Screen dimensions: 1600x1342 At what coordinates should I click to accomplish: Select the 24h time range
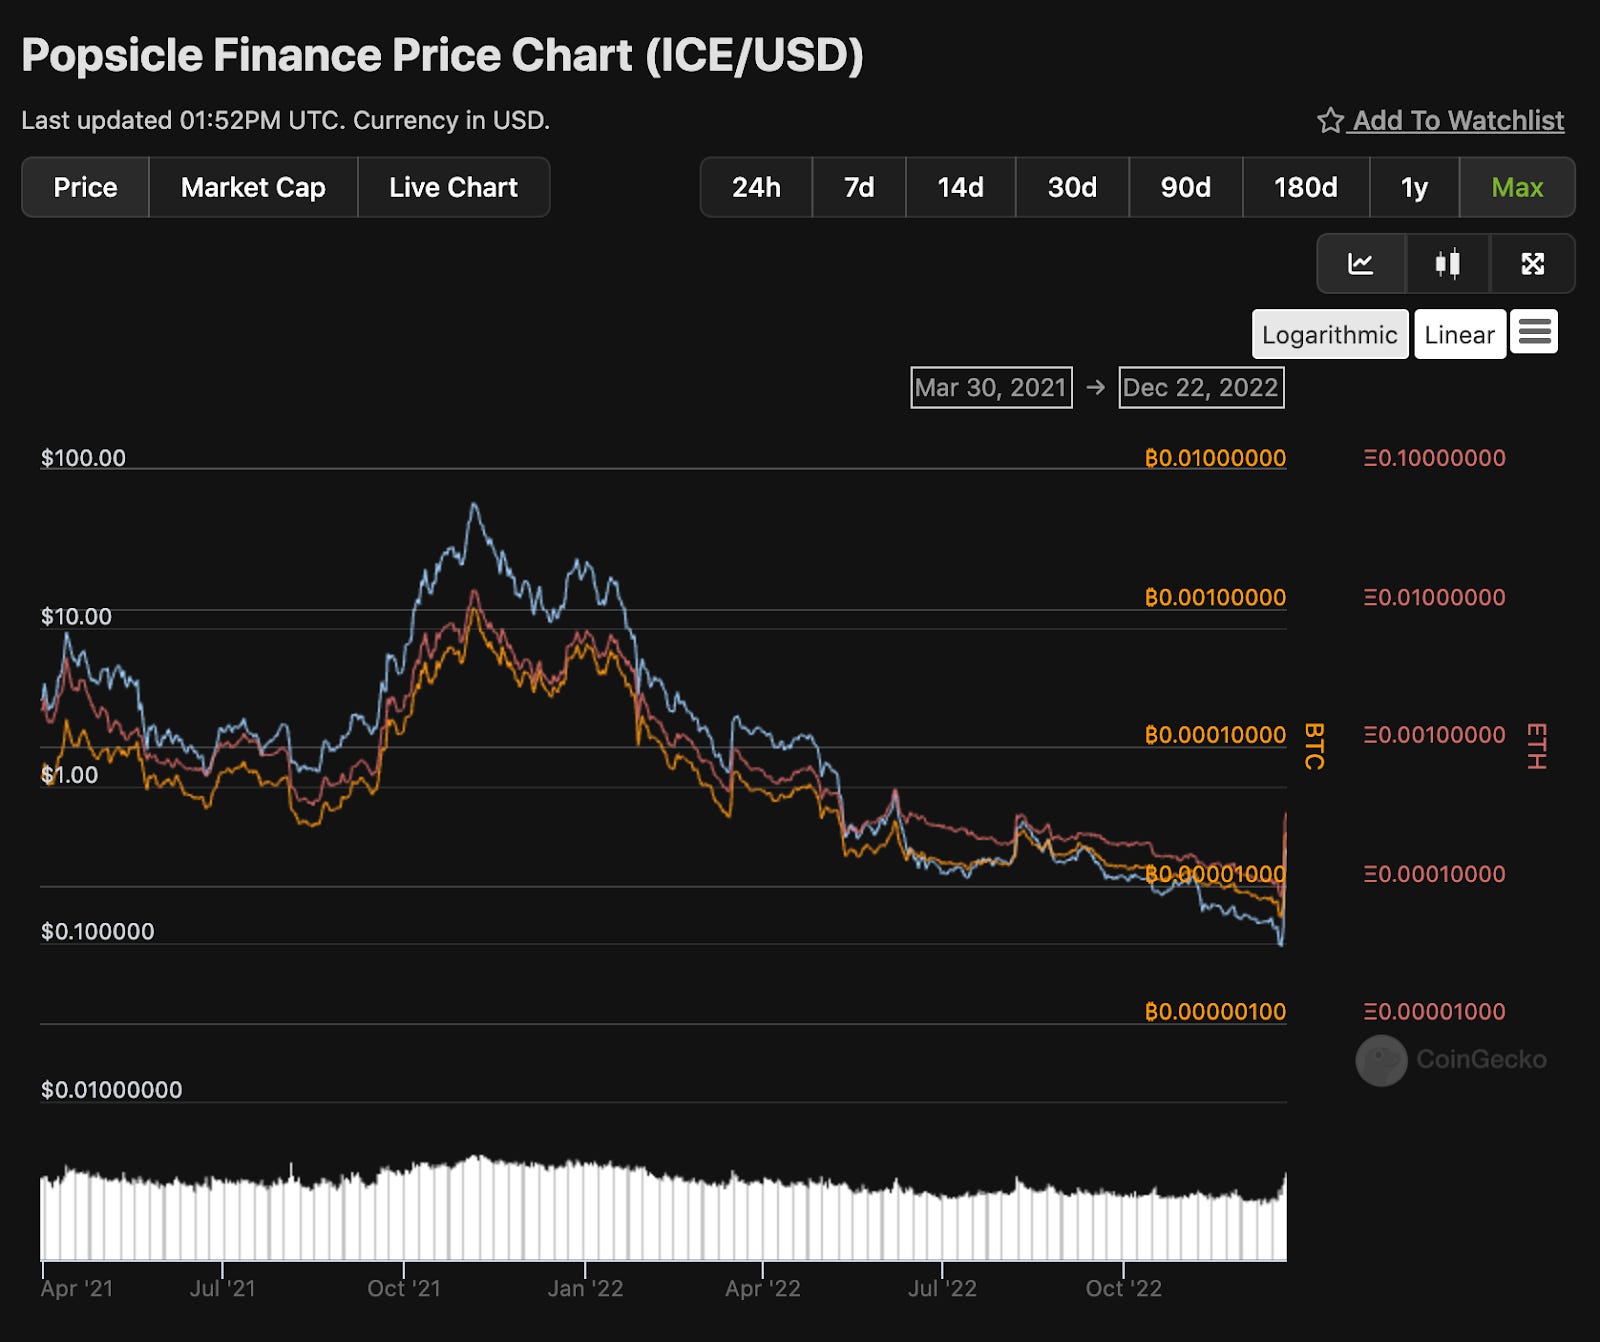(x=756, y=187)
